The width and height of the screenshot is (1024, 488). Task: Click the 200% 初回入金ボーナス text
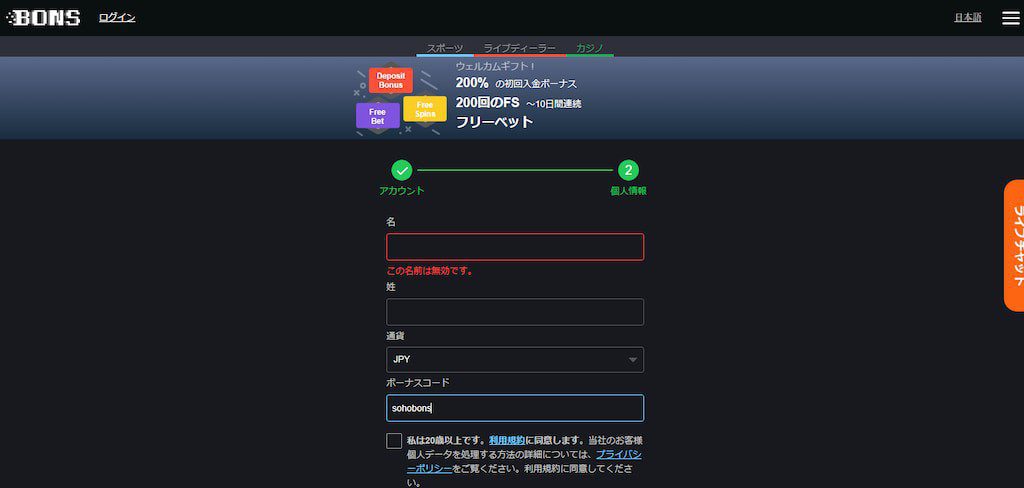[516, 84]
